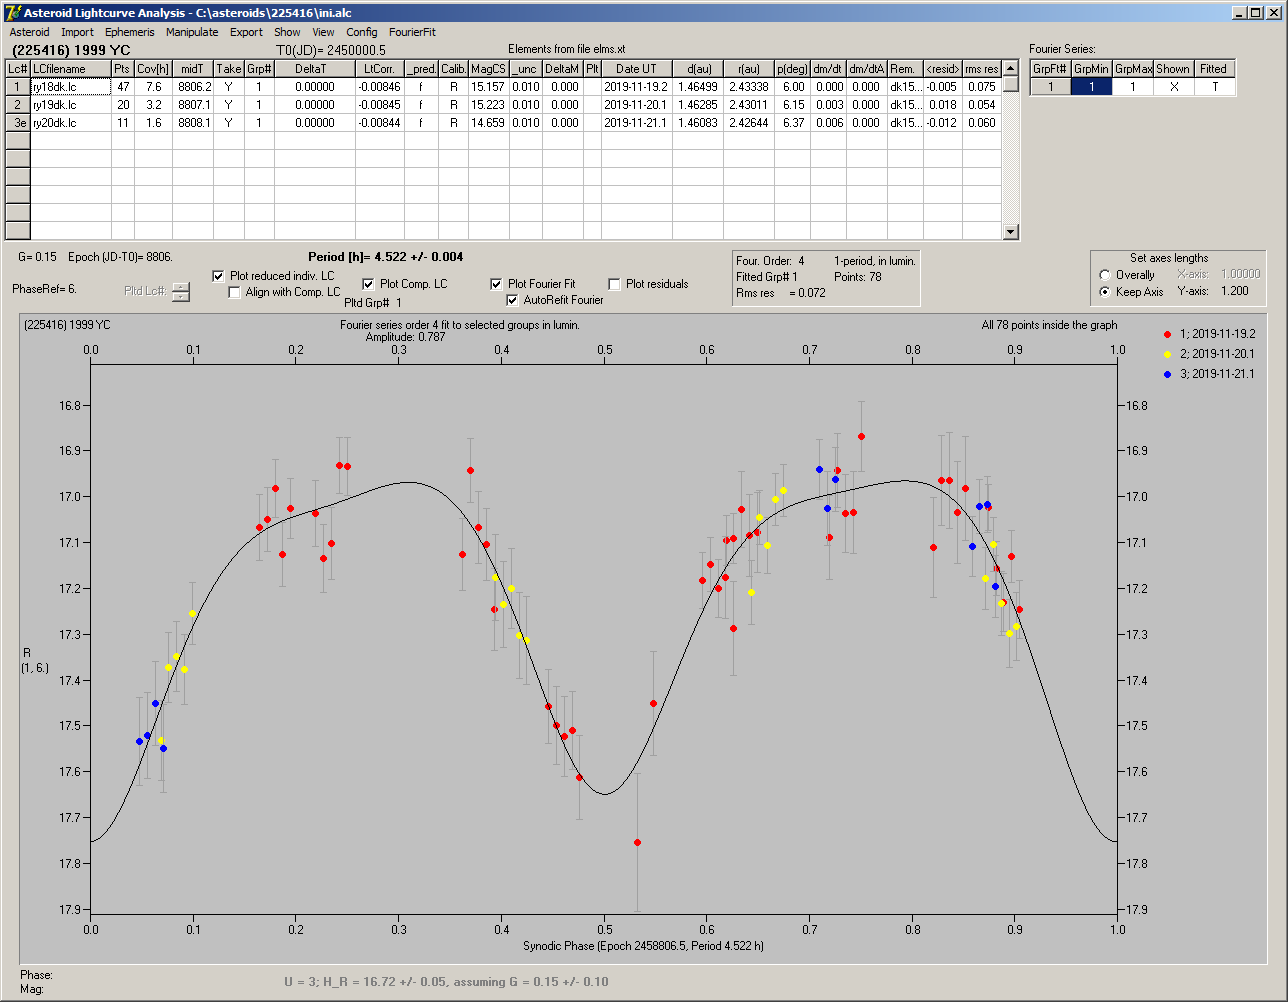
Task: Toggle AutoRefit Fourier checkbox
Action: 512,300
